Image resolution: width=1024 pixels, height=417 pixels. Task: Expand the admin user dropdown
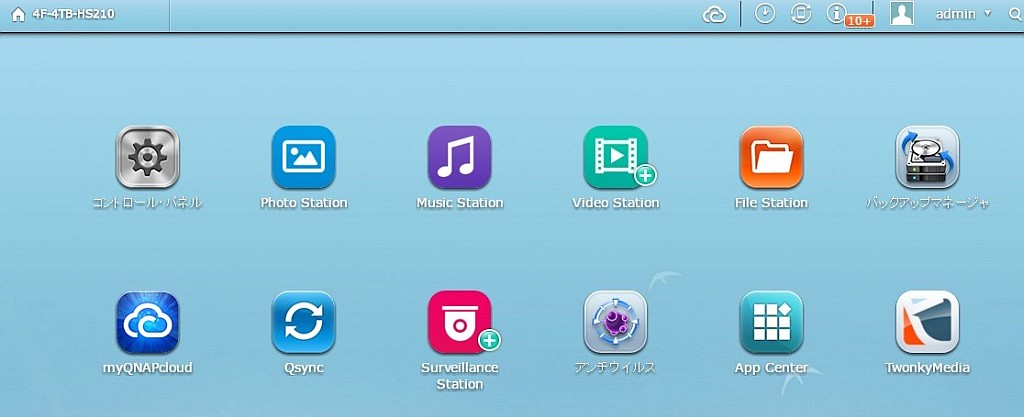(963, 14)
